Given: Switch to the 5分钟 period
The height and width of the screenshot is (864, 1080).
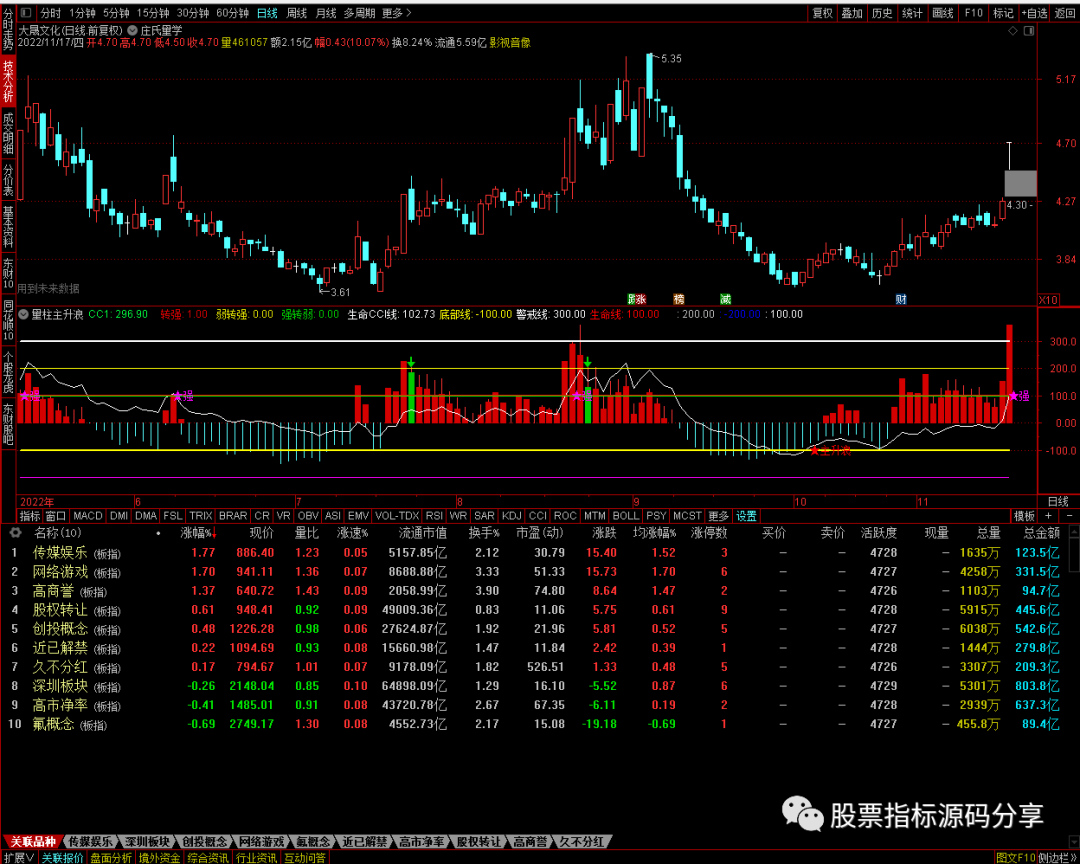Looking at the screenshot, I should 116,12.
